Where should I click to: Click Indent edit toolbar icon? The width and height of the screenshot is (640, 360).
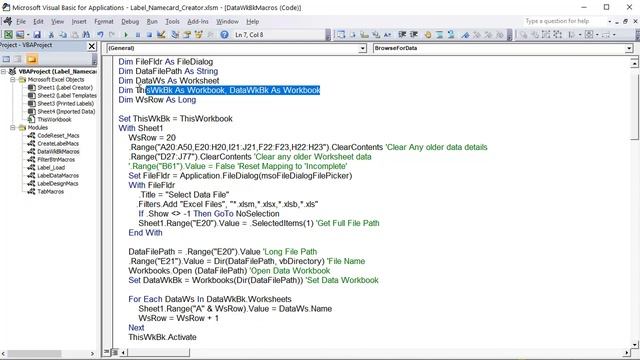(402, 35)
